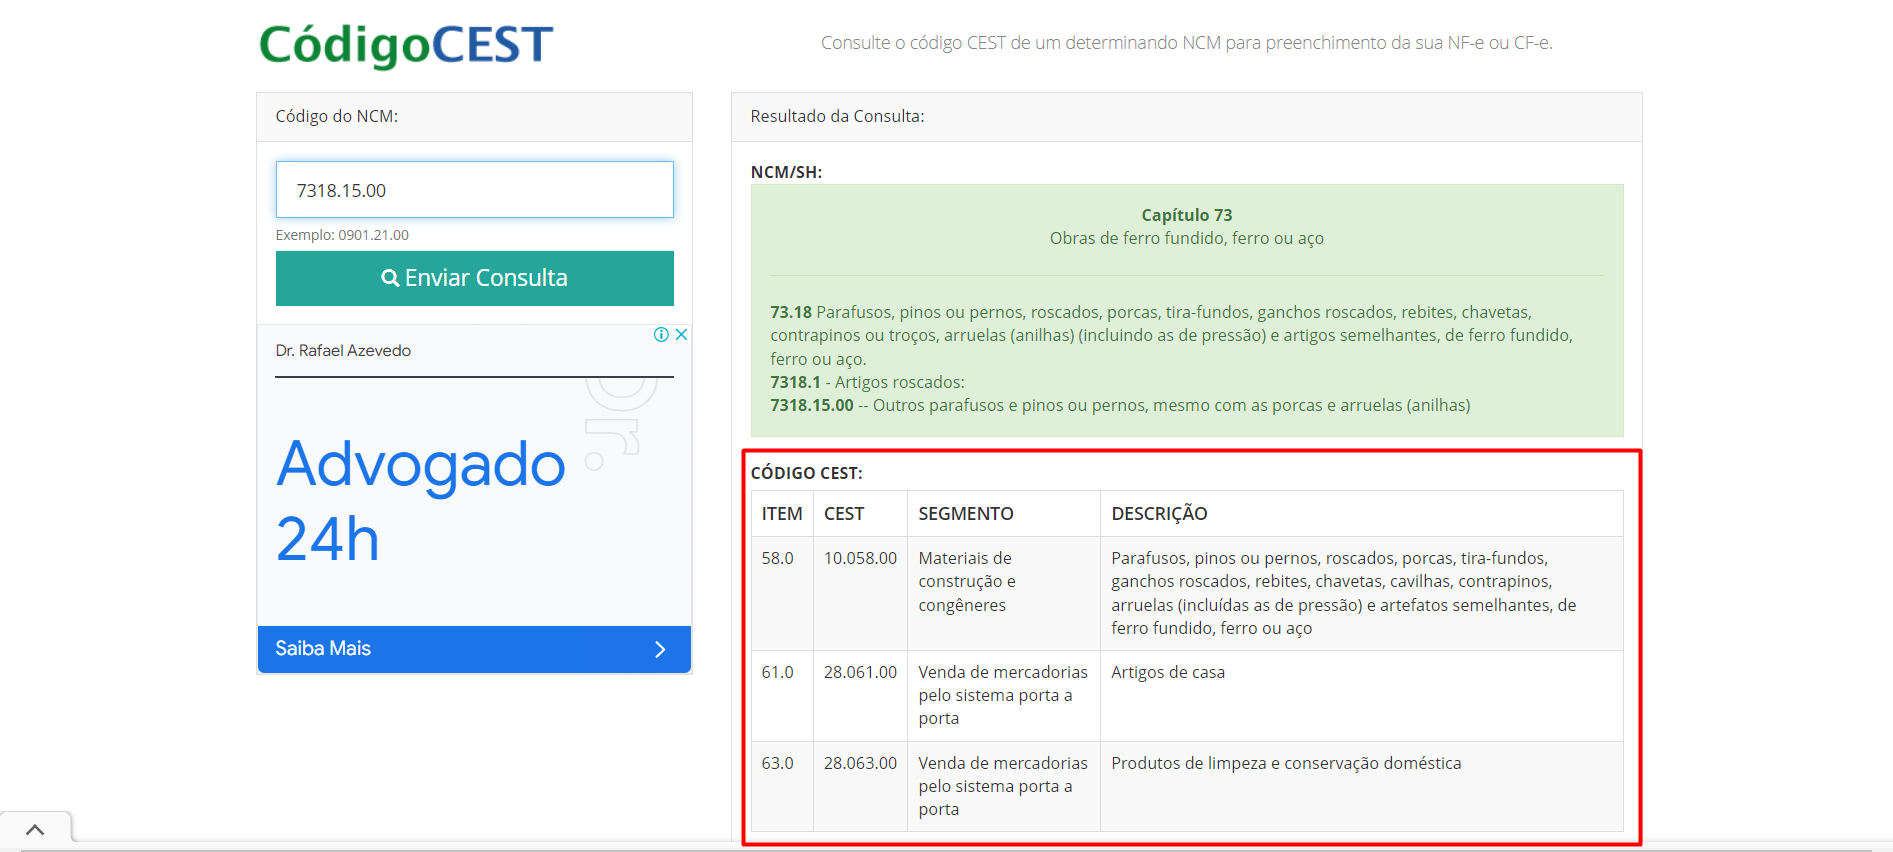Screen dimensions: 1893x852
Task: Close the ad with the X icon
Action: click(681, 335)
